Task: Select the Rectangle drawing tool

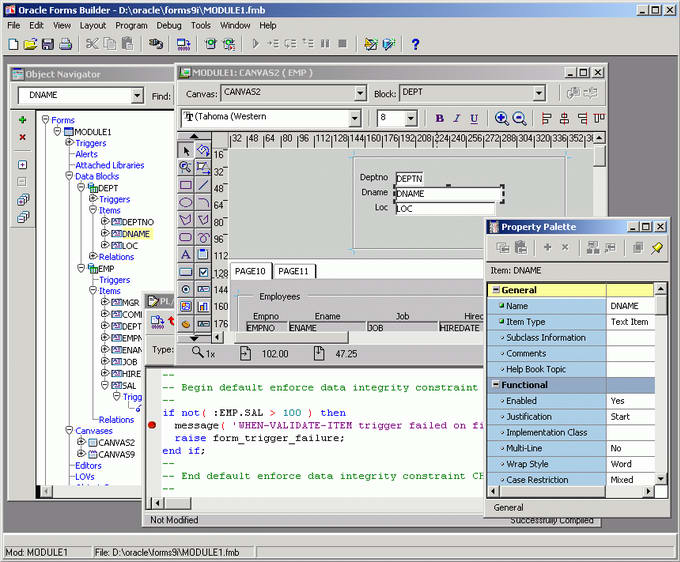Action: click(186, 185)
